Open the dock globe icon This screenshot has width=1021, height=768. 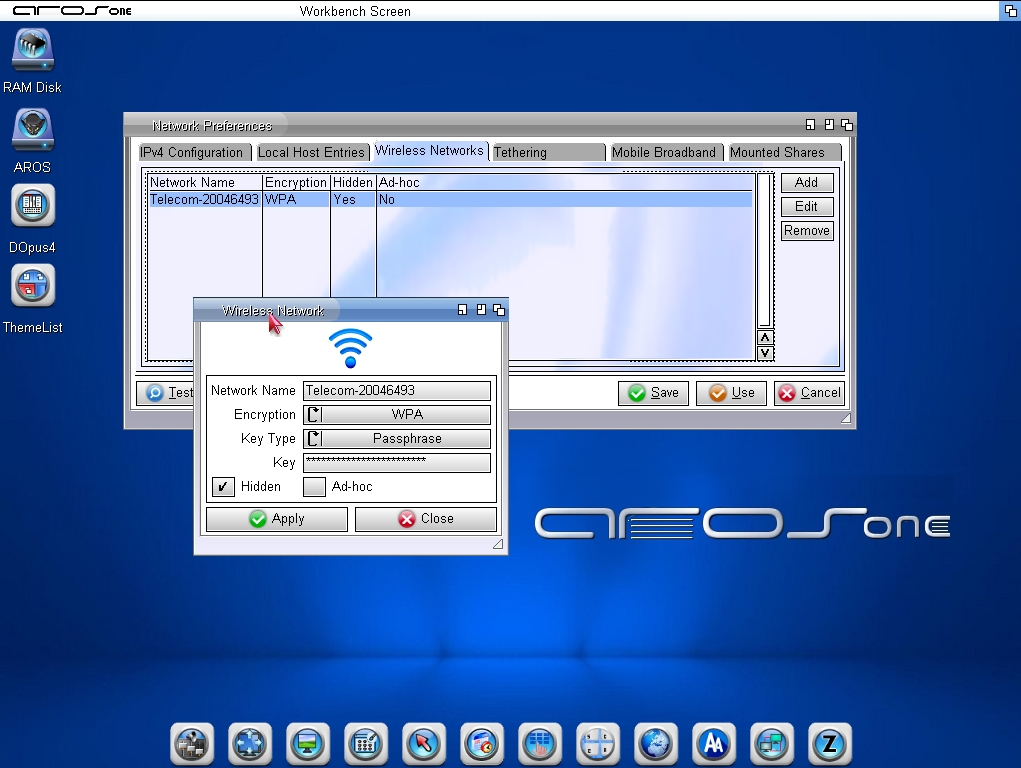point(656,743)
